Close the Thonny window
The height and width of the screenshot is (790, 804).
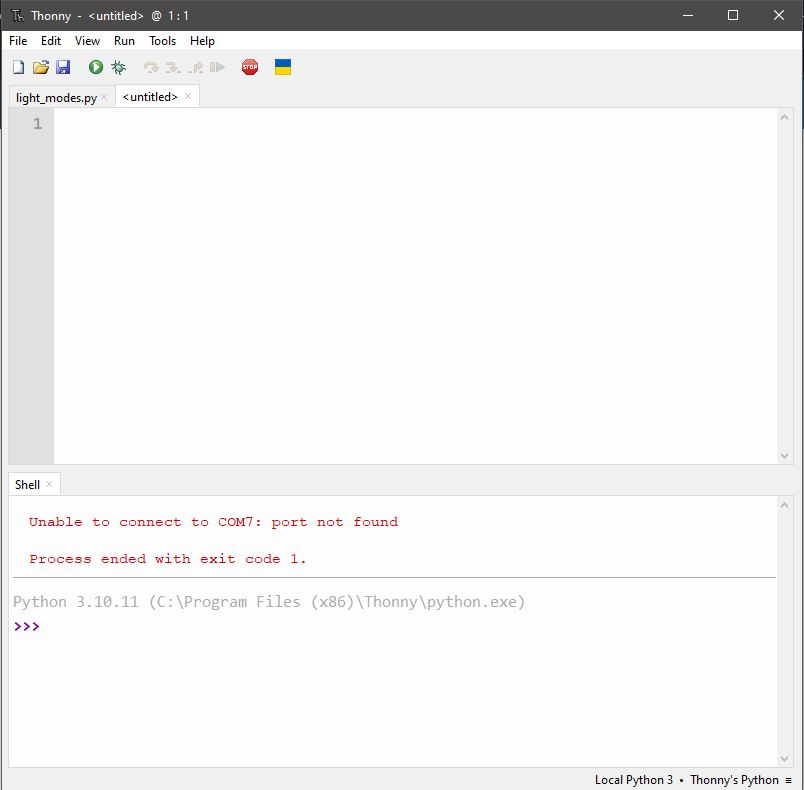coord(779,15)
